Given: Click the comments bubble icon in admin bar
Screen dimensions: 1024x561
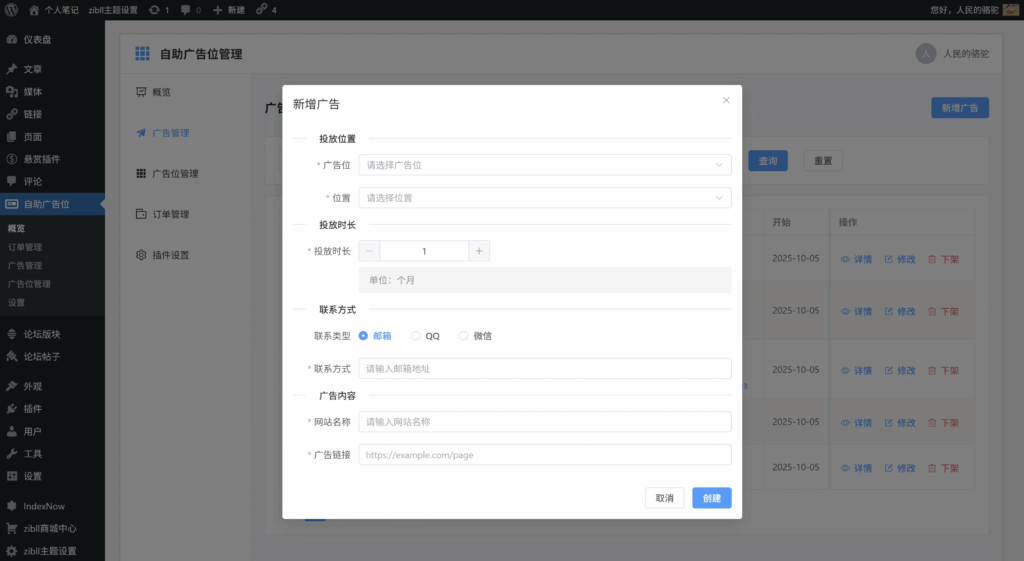Looking at the screenshot, I should 186,9.
